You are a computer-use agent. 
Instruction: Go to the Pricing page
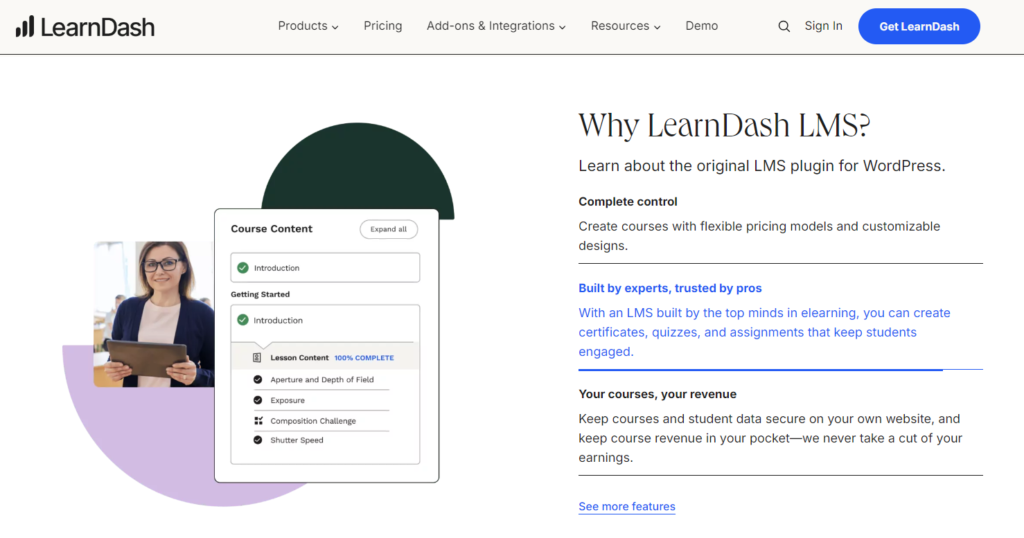(x=383, y=26)
